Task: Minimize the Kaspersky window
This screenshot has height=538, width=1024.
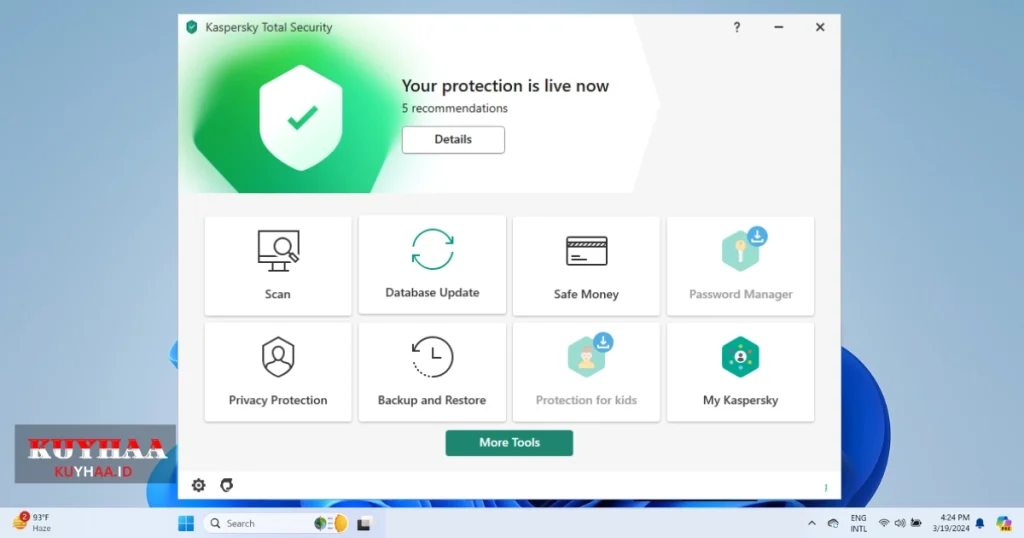Action: pyautogui.click(x=778, y=27)
